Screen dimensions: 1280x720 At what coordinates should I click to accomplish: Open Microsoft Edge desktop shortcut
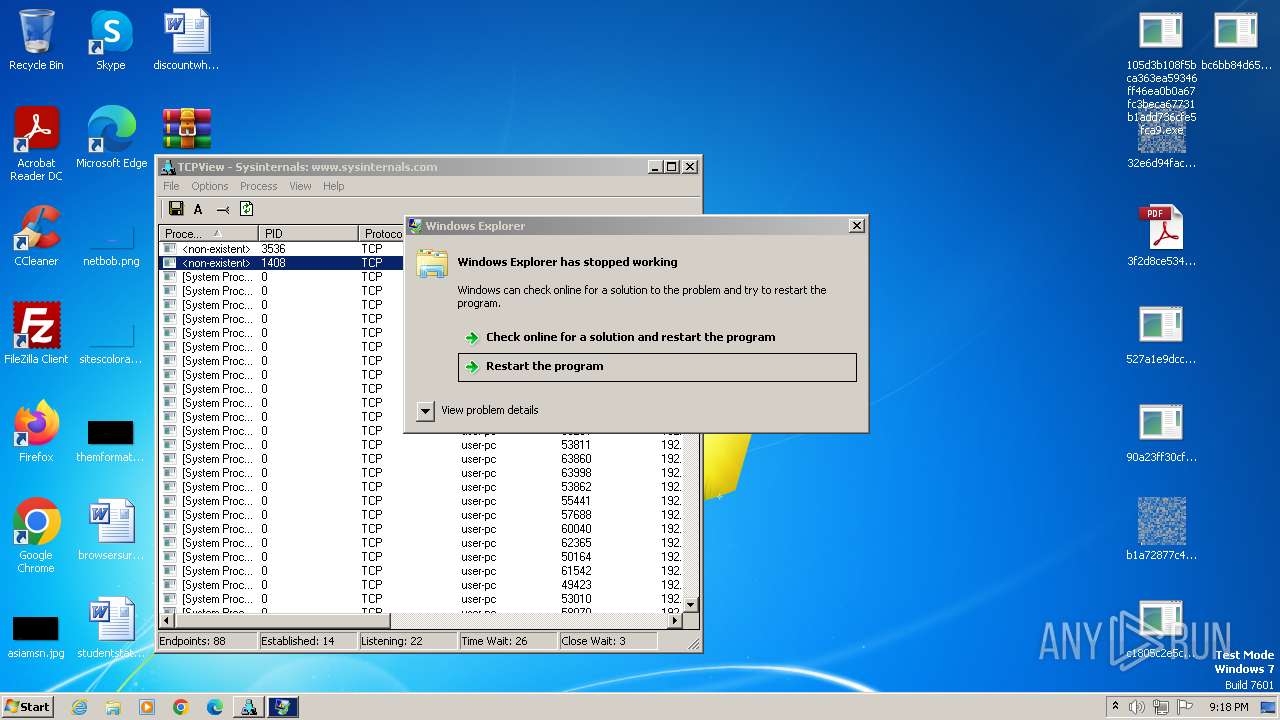coord(111,137)
